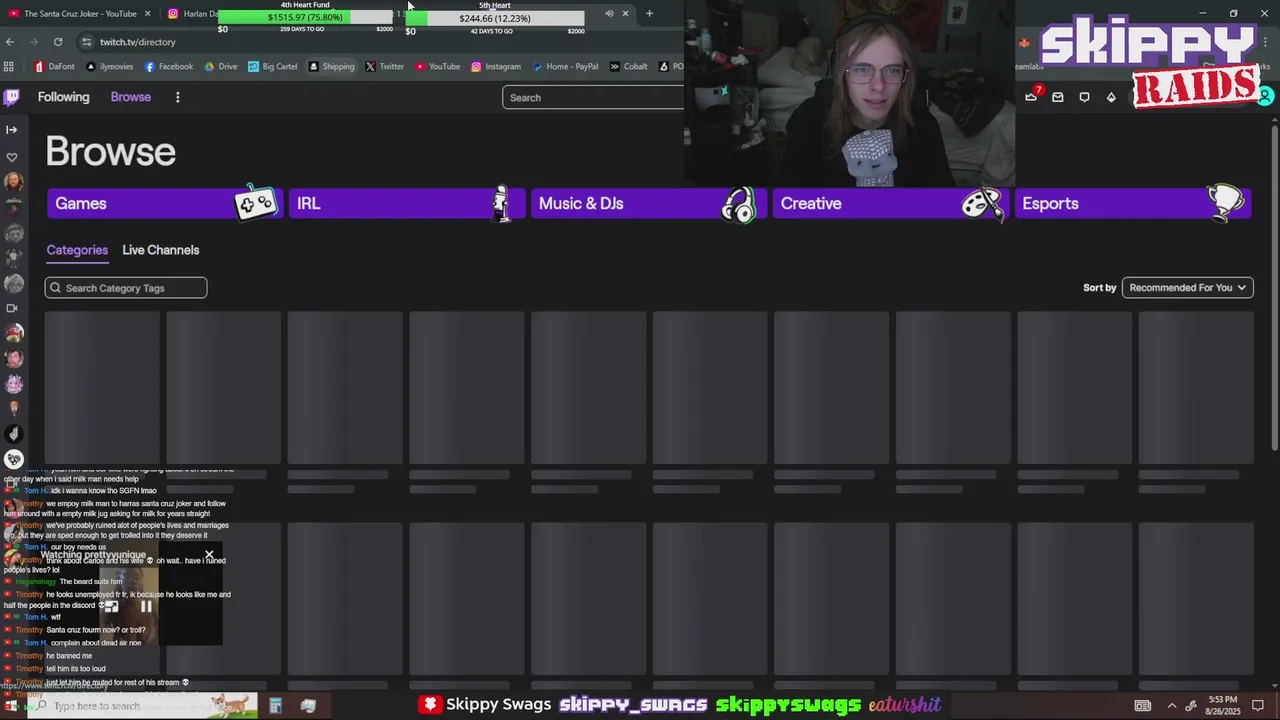Open the Home - PayPal bookmark
Screen dimensions: 1280x720
[566, 66]
